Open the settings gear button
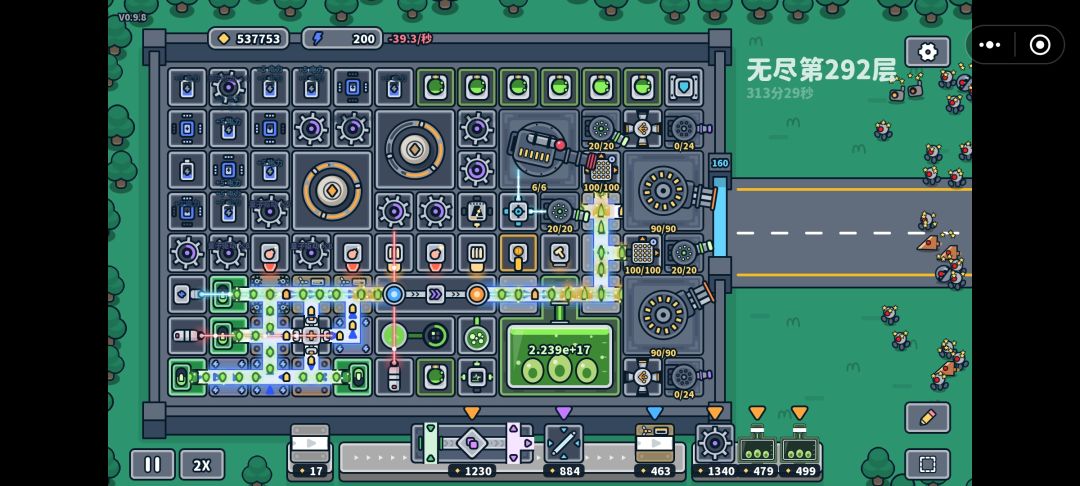The image size is (1080, 486). pos(927,52)
